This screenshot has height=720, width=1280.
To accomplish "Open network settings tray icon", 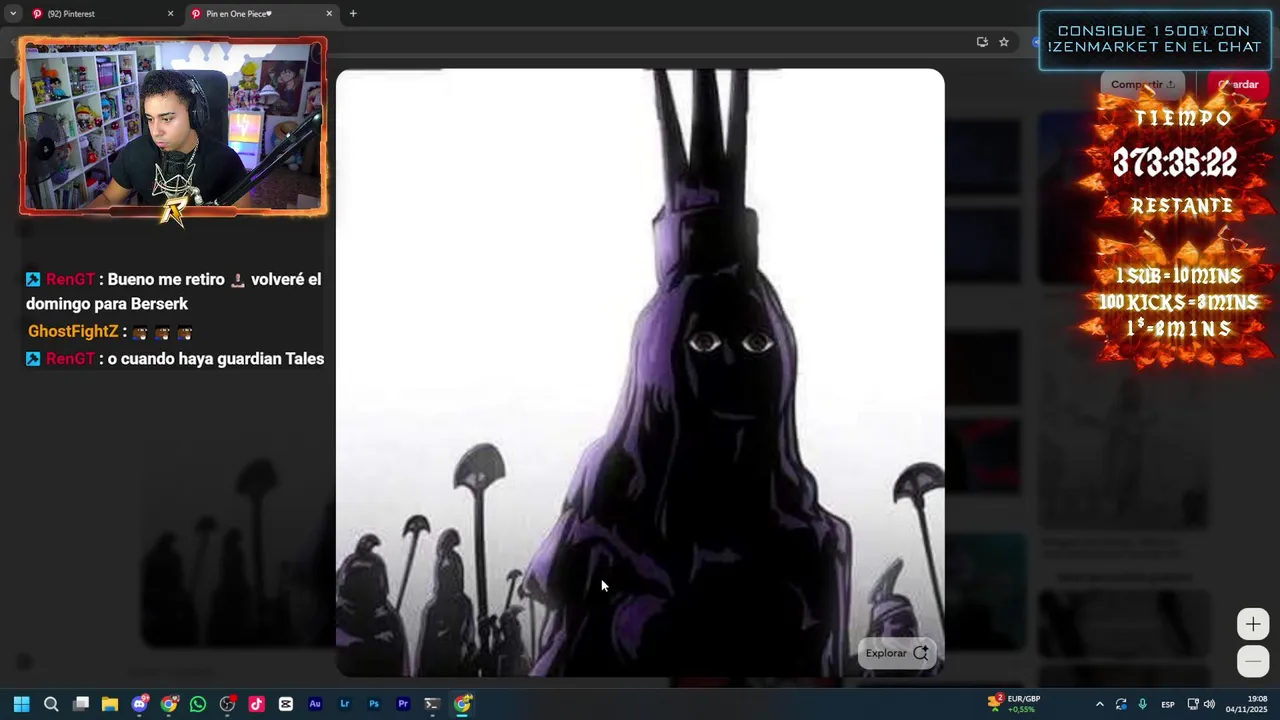I will tap(1193, 704).
